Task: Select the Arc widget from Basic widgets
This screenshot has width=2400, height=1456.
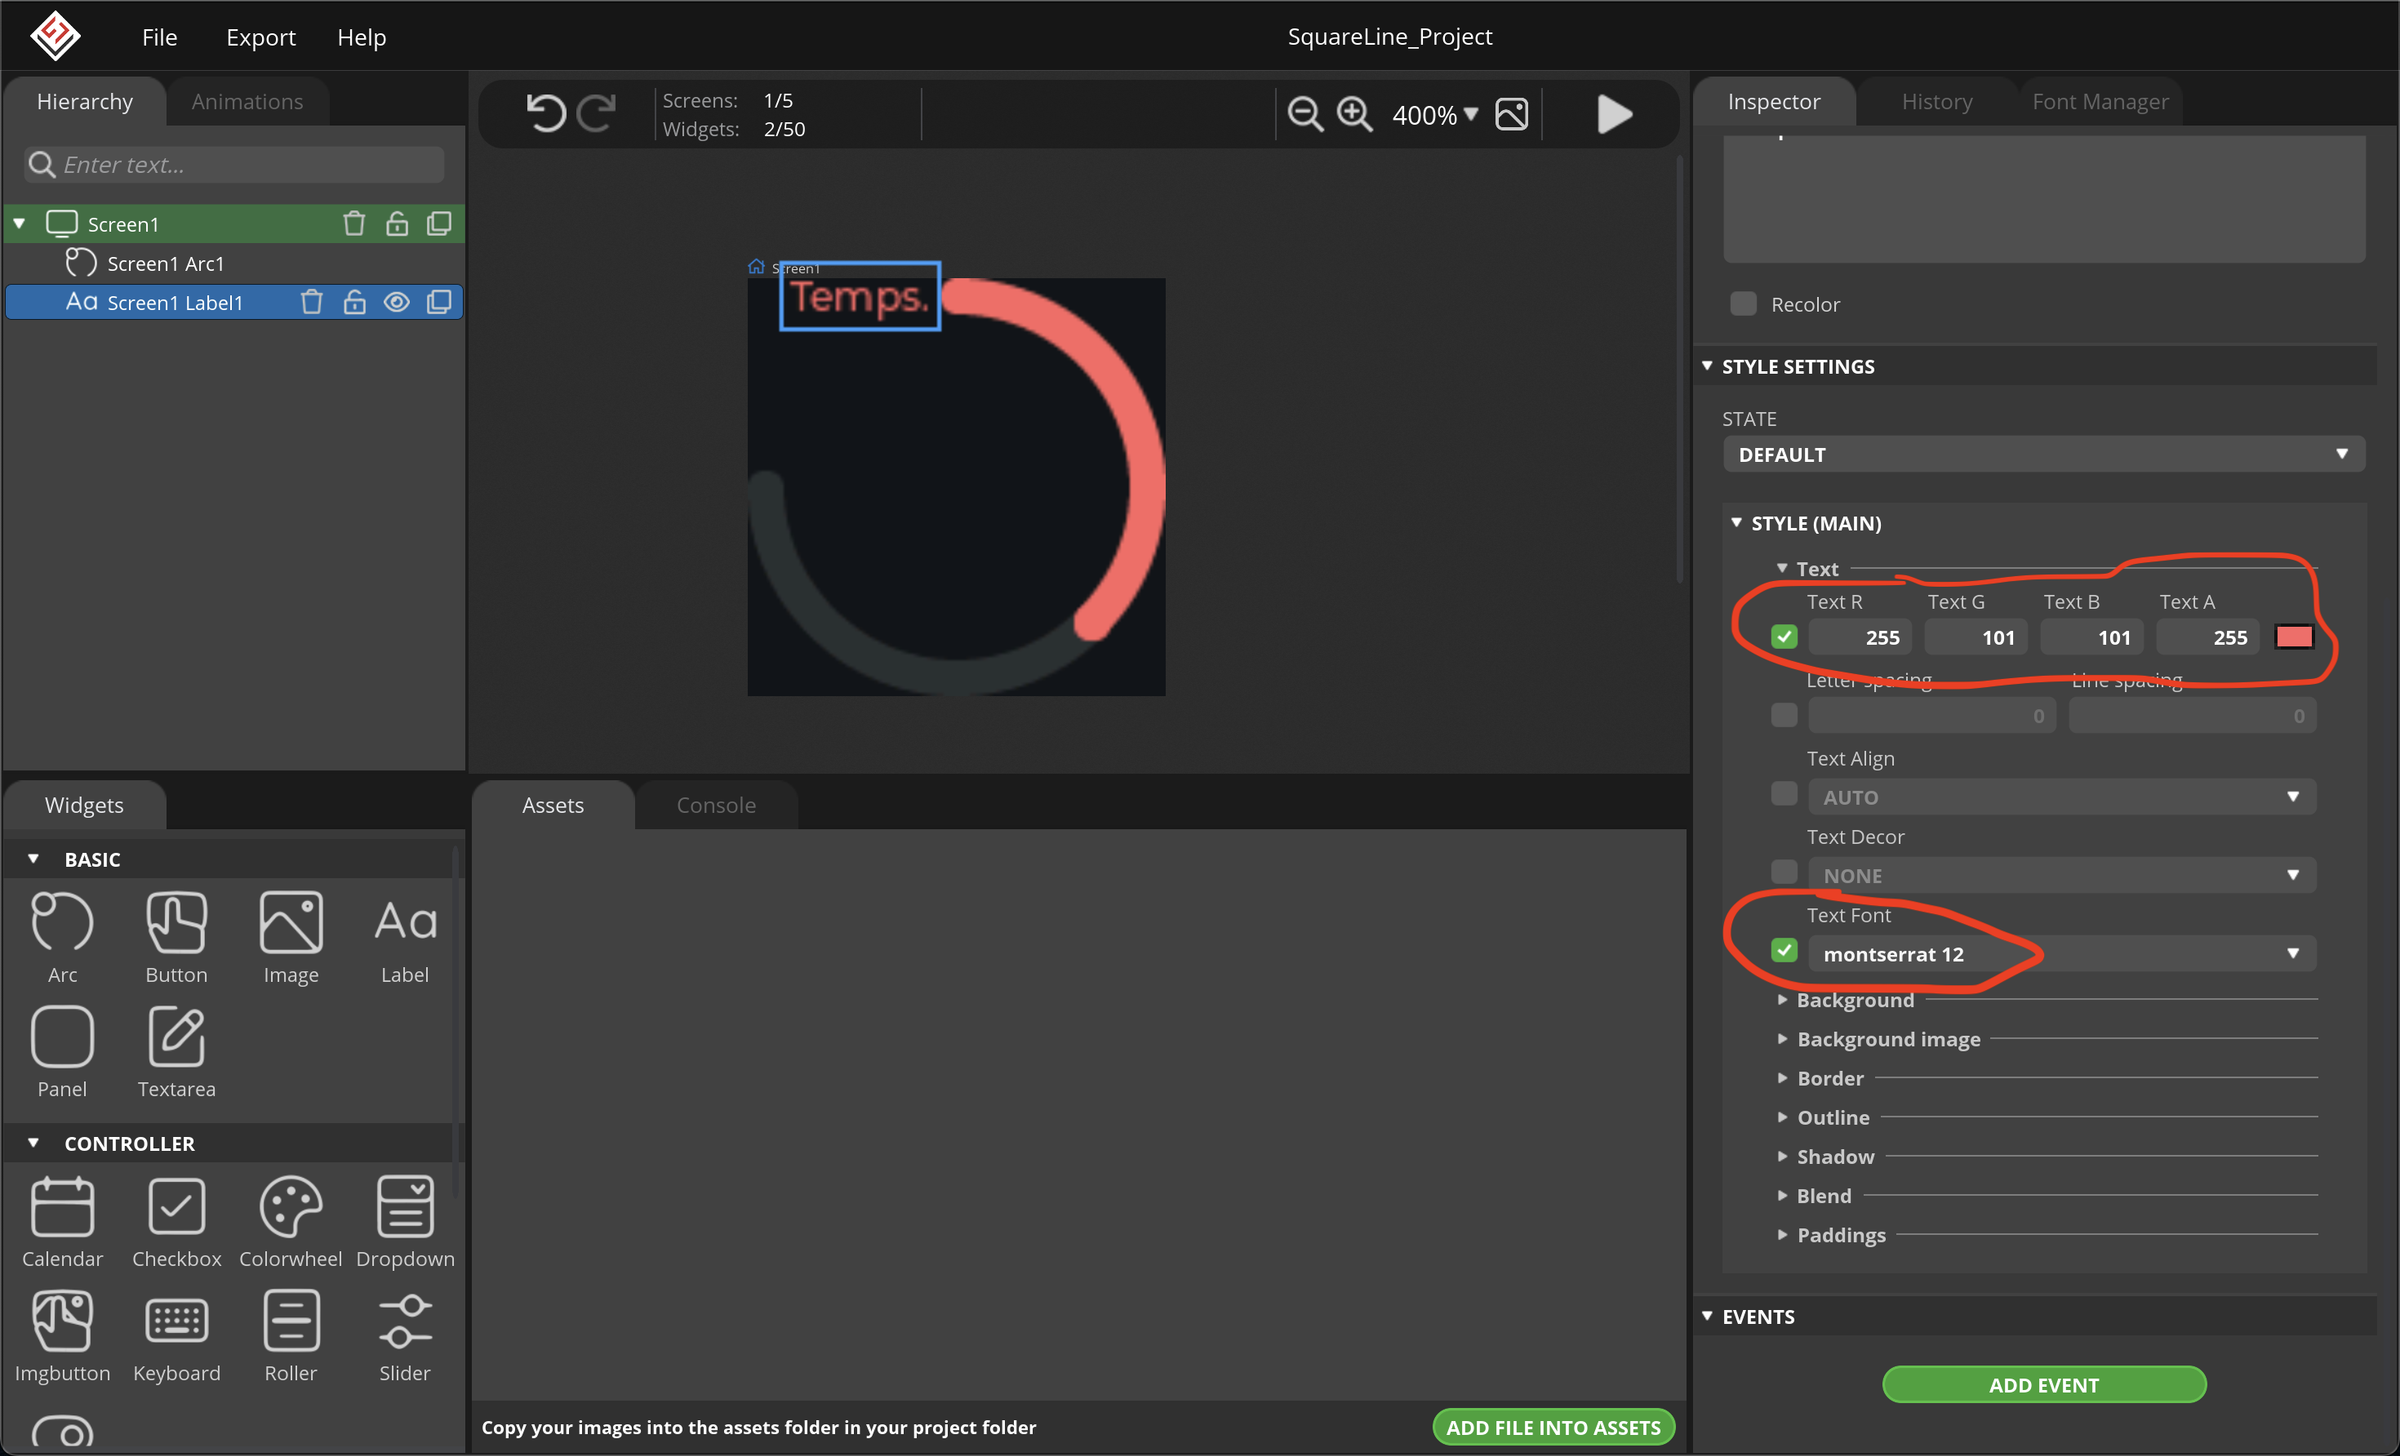Action: (x=62, y=935)
